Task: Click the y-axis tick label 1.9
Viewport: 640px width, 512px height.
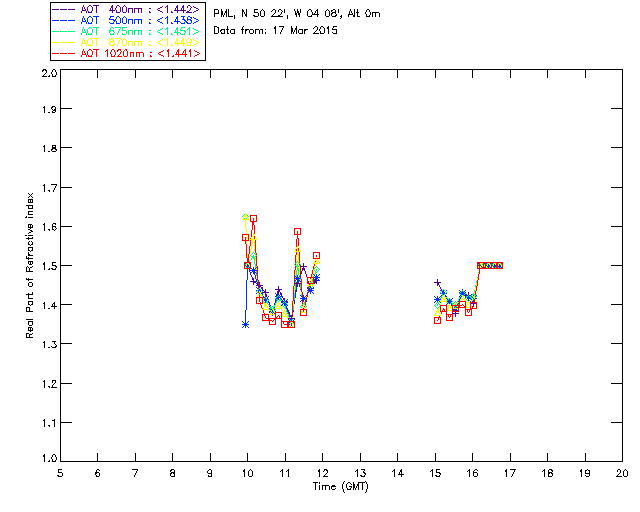Action: tap(49, 109)
